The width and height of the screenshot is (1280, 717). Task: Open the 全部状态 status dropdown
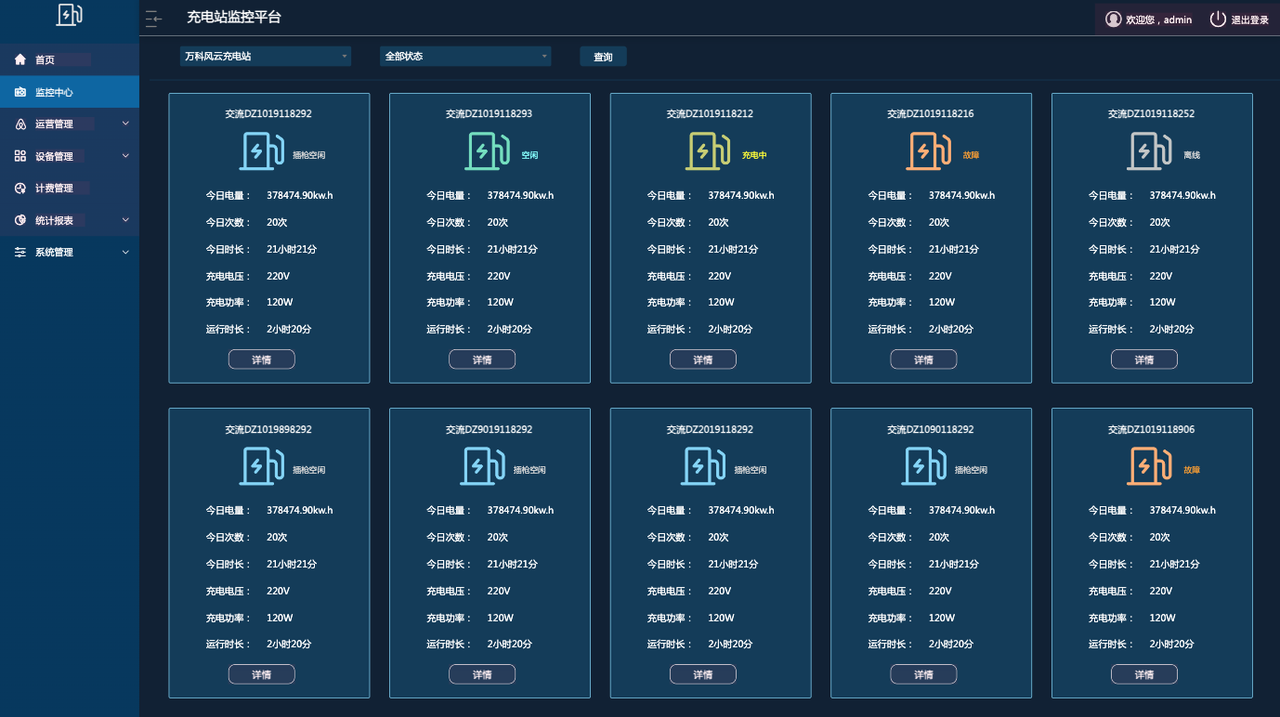[x=466, y=56]
